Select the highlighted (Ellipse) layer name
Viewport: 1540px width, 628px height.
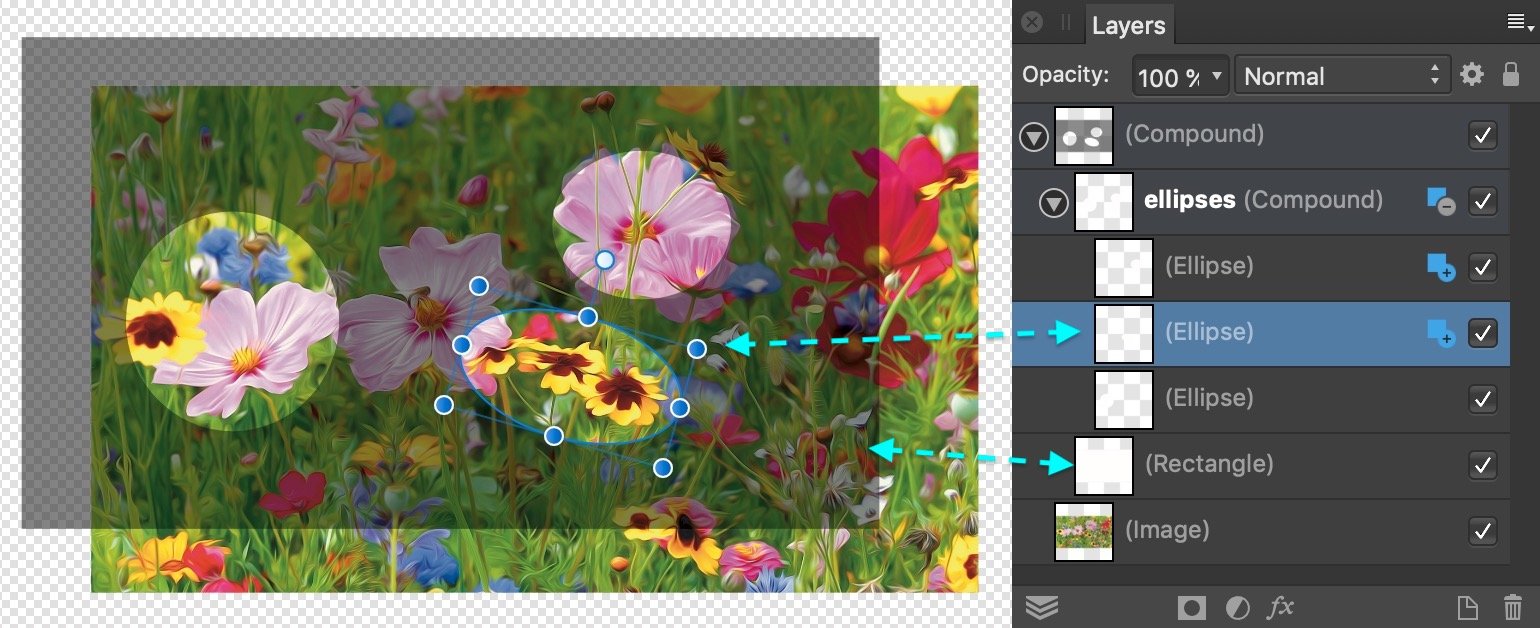pyautogui.click(x=1209, y=332)
